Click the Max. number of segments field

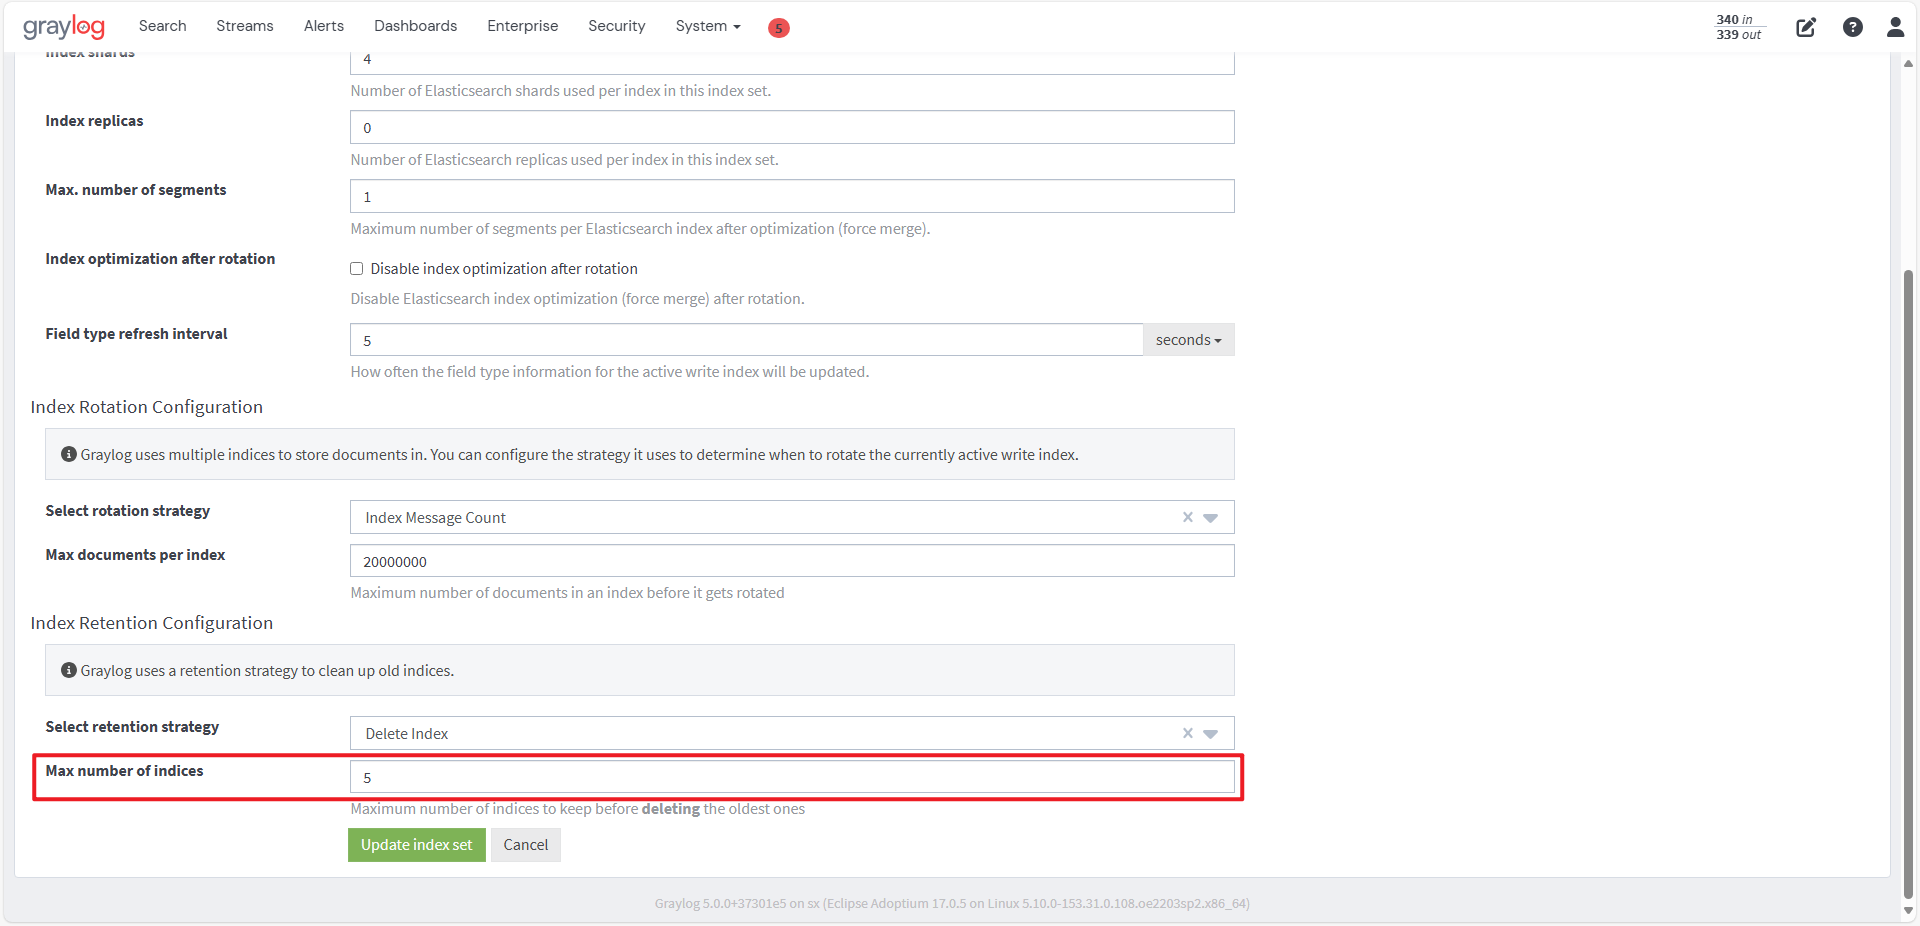tap(792, 196)
